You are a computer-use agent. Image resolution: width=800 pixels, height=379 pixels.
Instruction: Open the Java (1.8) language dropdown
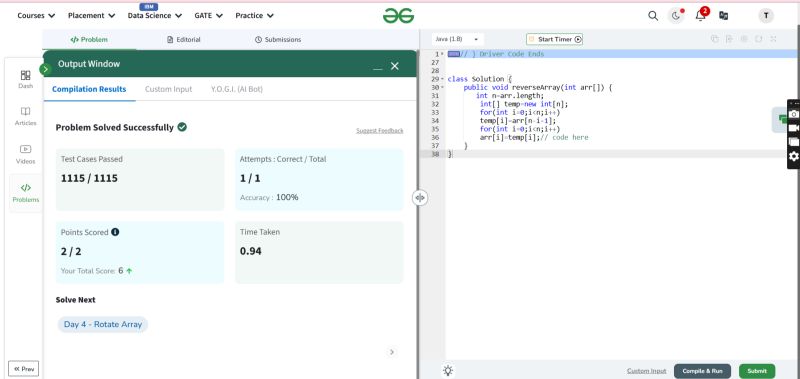pos(457,39)
